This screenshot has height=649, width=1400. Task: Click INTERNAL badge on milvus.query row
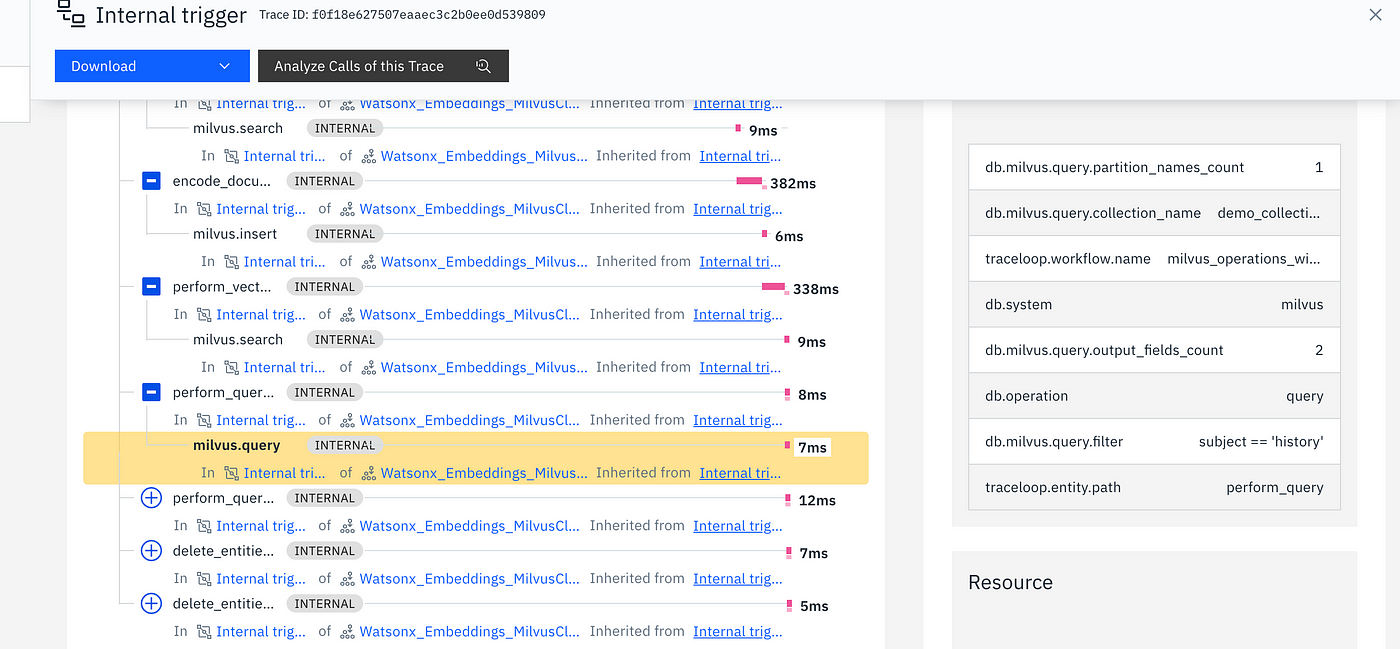345,445
